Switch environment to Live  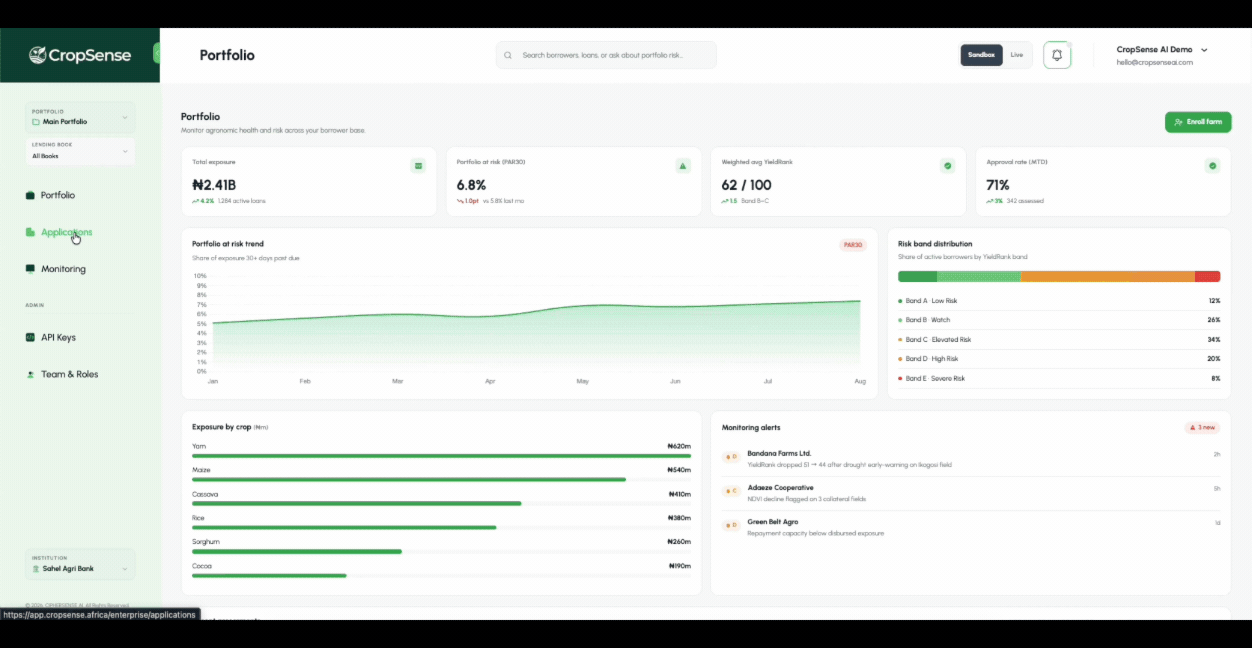click(1017, 55)
